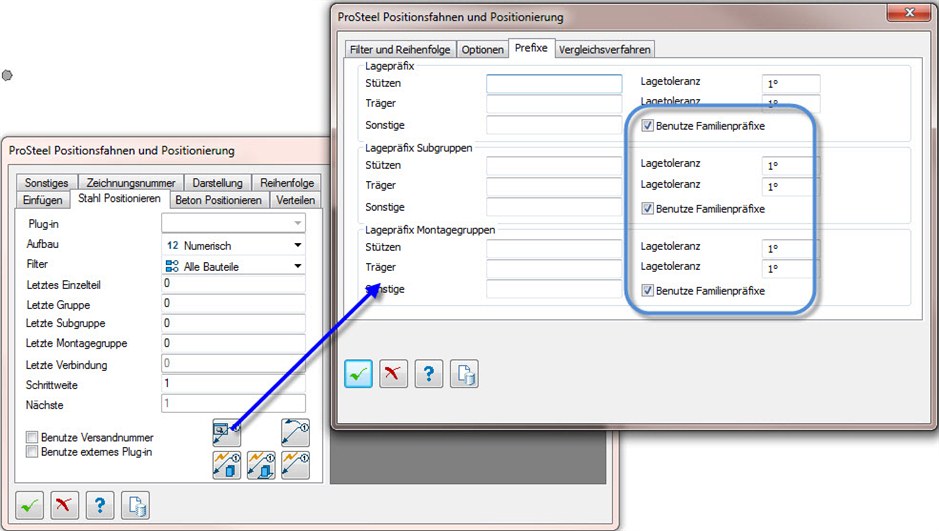The image size is (939, 531).
Task: Confirm with green checkmark in left dialog
Action: click(29, 506)
